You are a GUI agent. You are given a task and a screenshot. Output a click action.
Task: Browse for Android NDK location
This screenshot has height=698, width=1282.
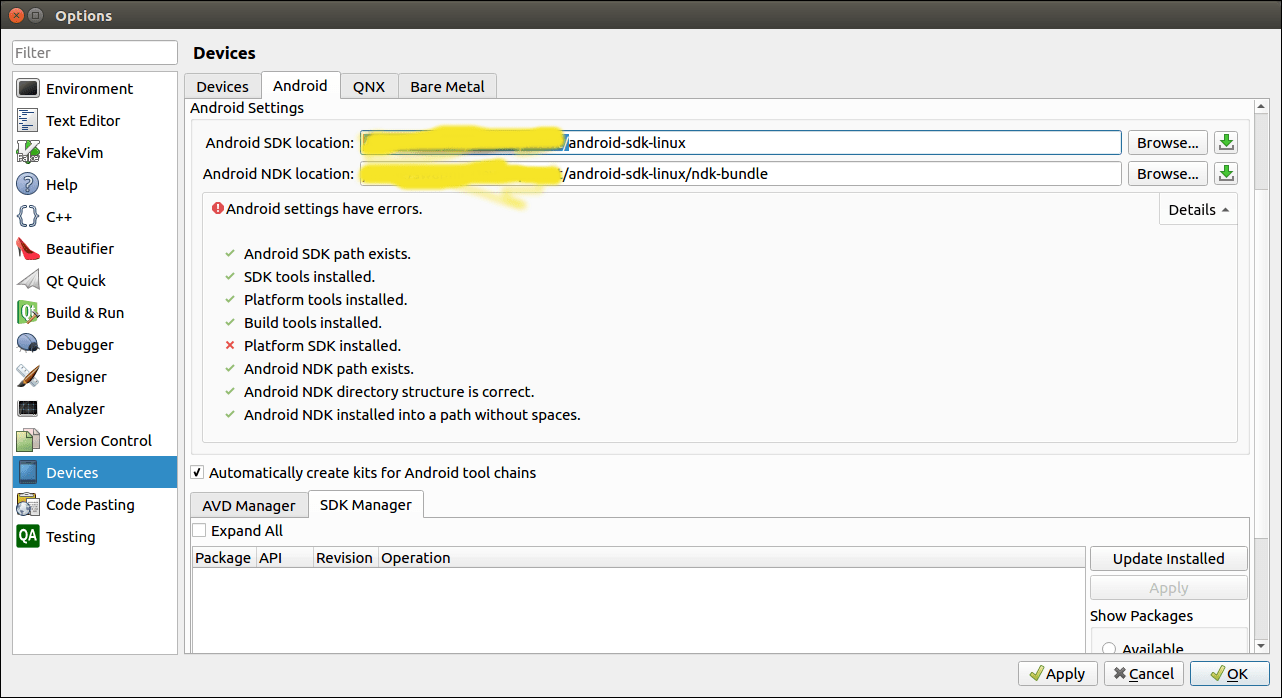(x=1168, y=174)
